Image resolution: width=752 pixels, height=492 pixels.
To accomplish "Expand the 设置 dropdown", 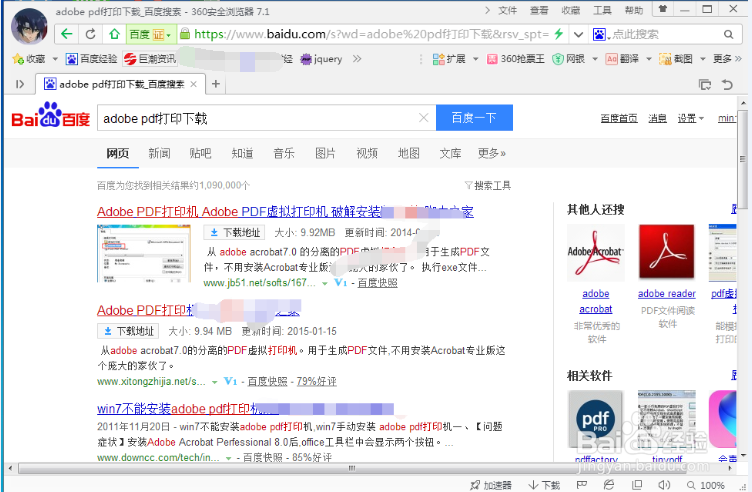I will coord(690,118).
